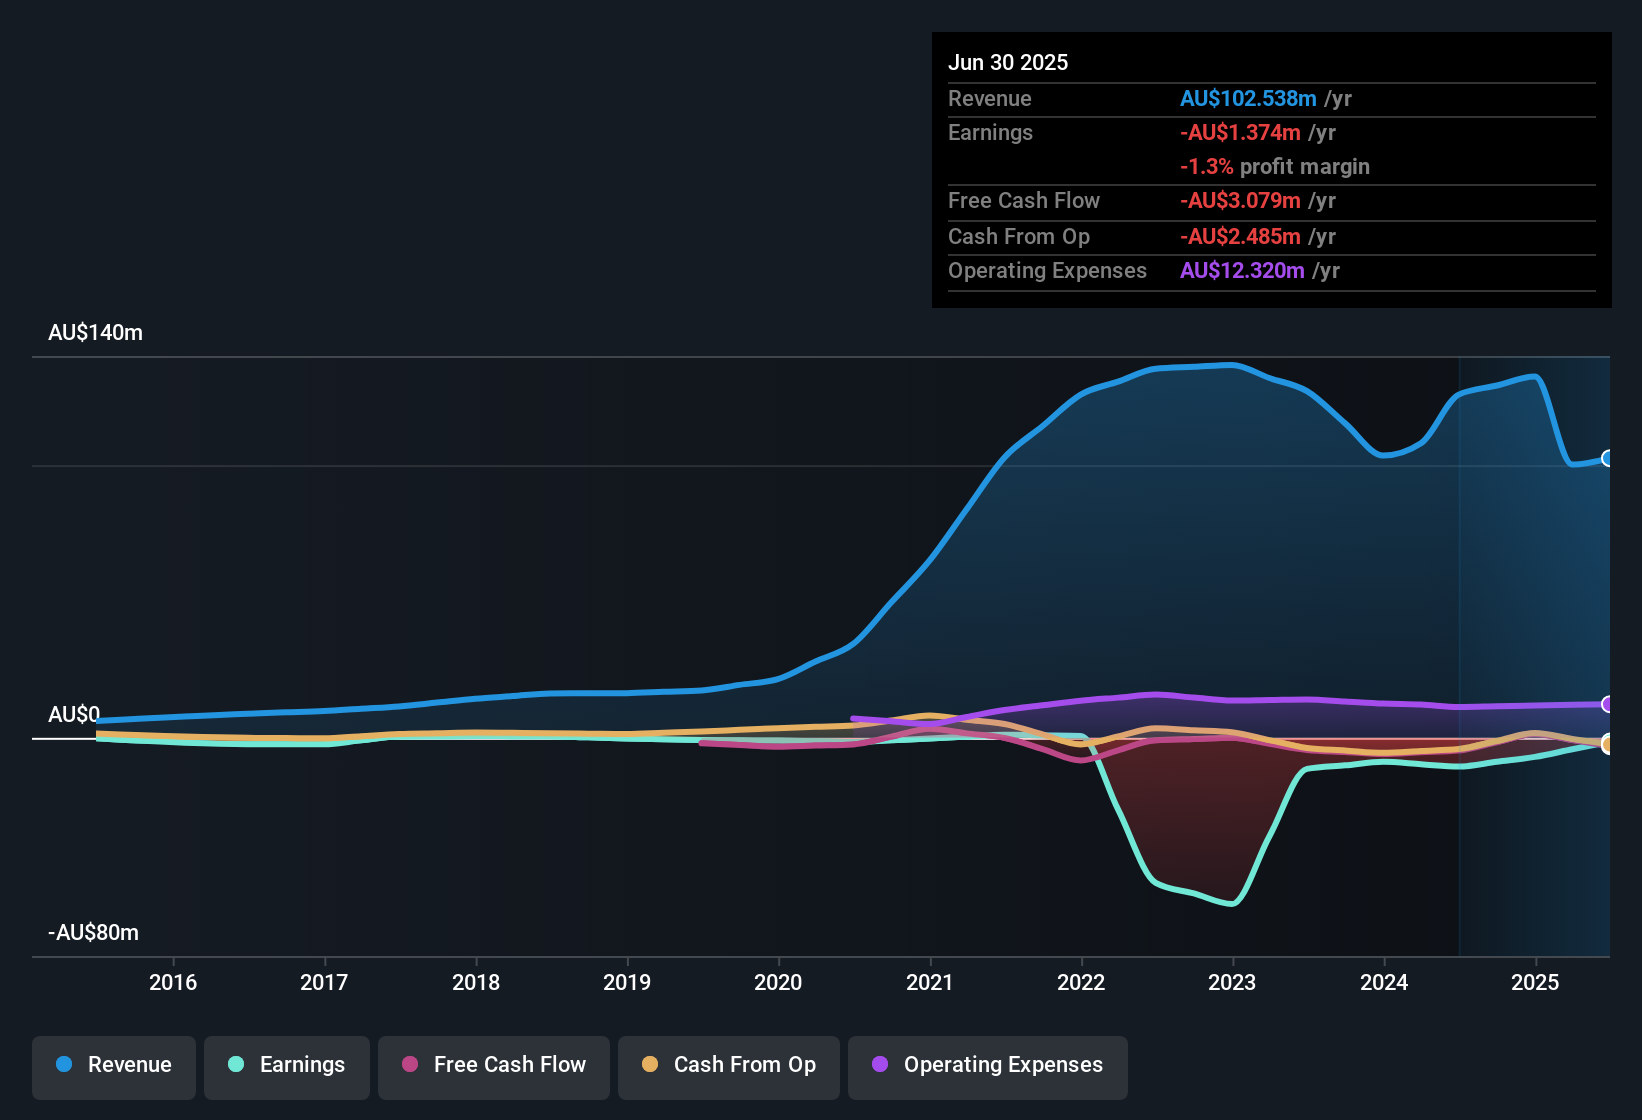
Task: Click the purple Operating Expenses legend dot
Action: 880,1064
